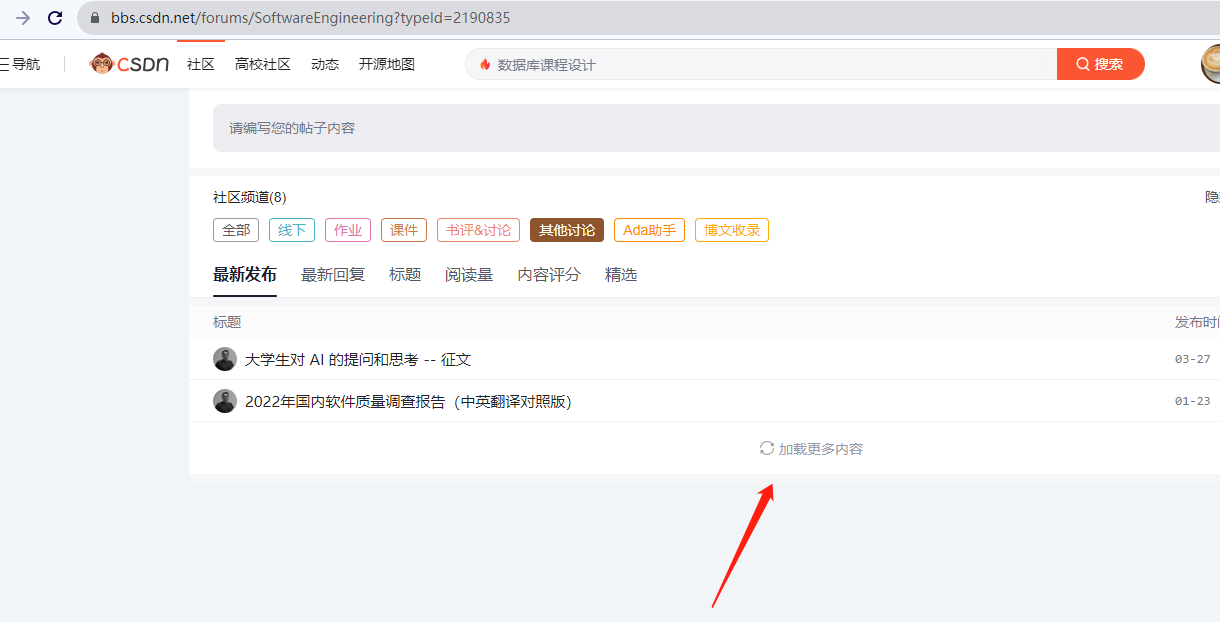Select the 作业 channel tag
The width and height of the screenshot is (1220, 622).
[x=348, y=230]
